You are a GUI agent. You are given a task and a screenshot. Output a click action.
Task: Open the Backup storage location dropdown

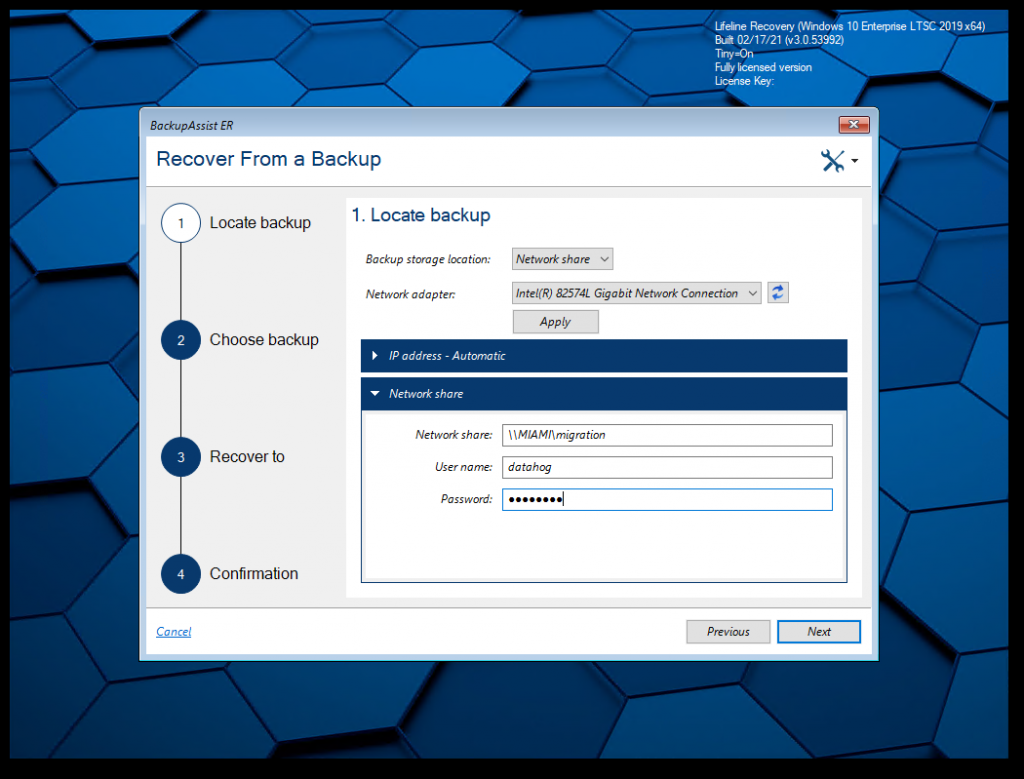562,259
